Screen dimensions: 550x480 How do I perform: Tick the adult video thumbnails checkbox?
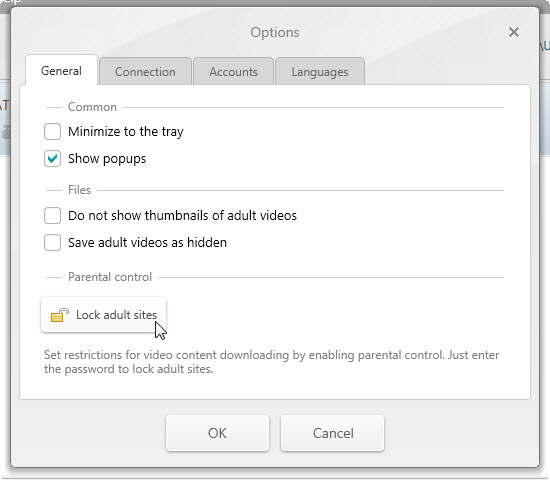tap(52, 215)
